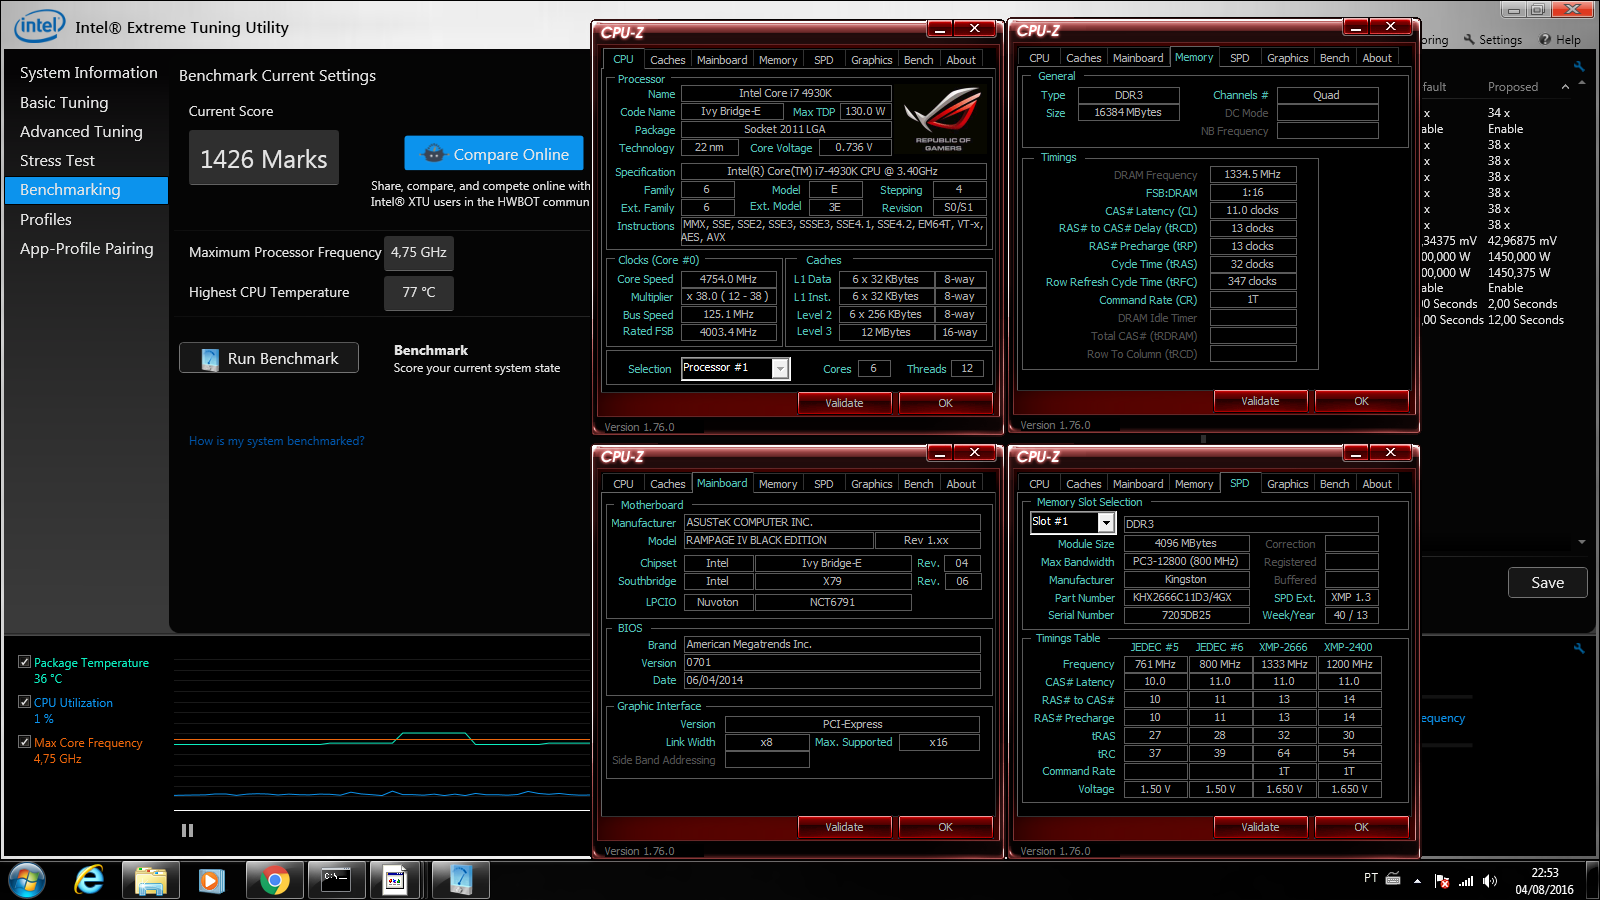
Task: Click scroll-down arrow above the Save button
Action: click(x=1582, y=542)
